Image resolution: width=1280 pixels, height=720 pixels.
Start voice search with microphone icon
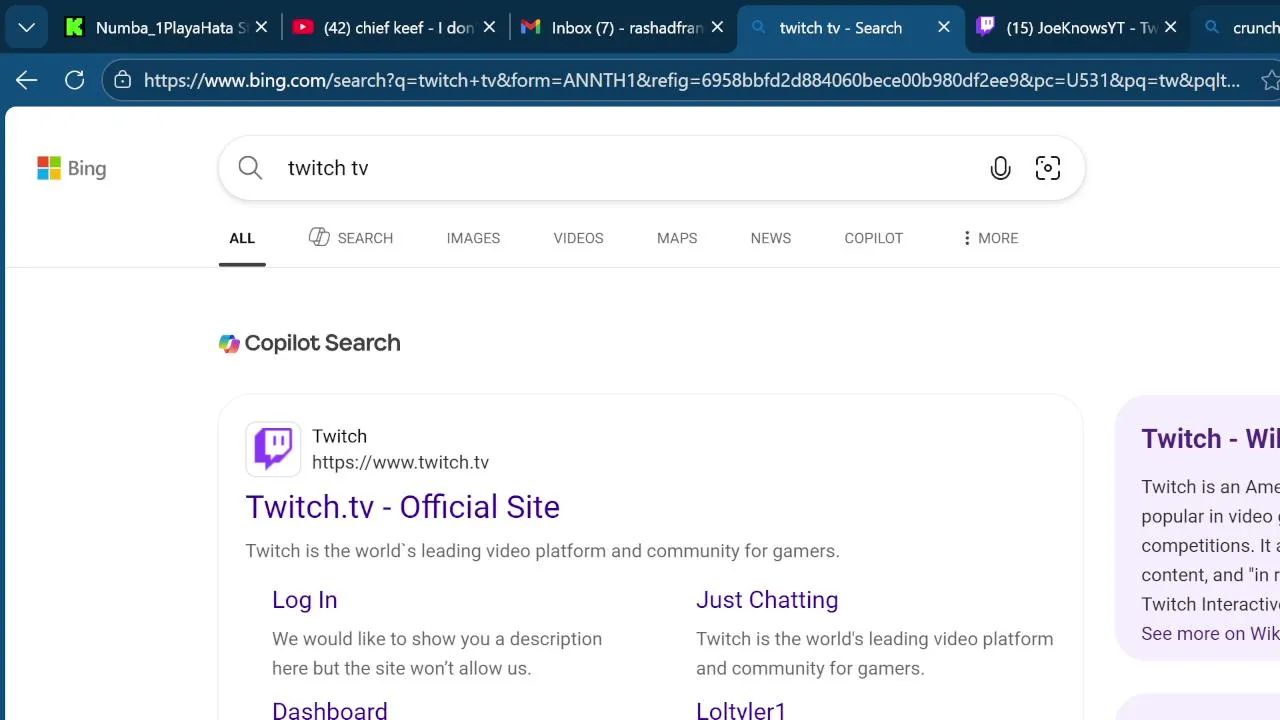click(x=1000, y=168)
